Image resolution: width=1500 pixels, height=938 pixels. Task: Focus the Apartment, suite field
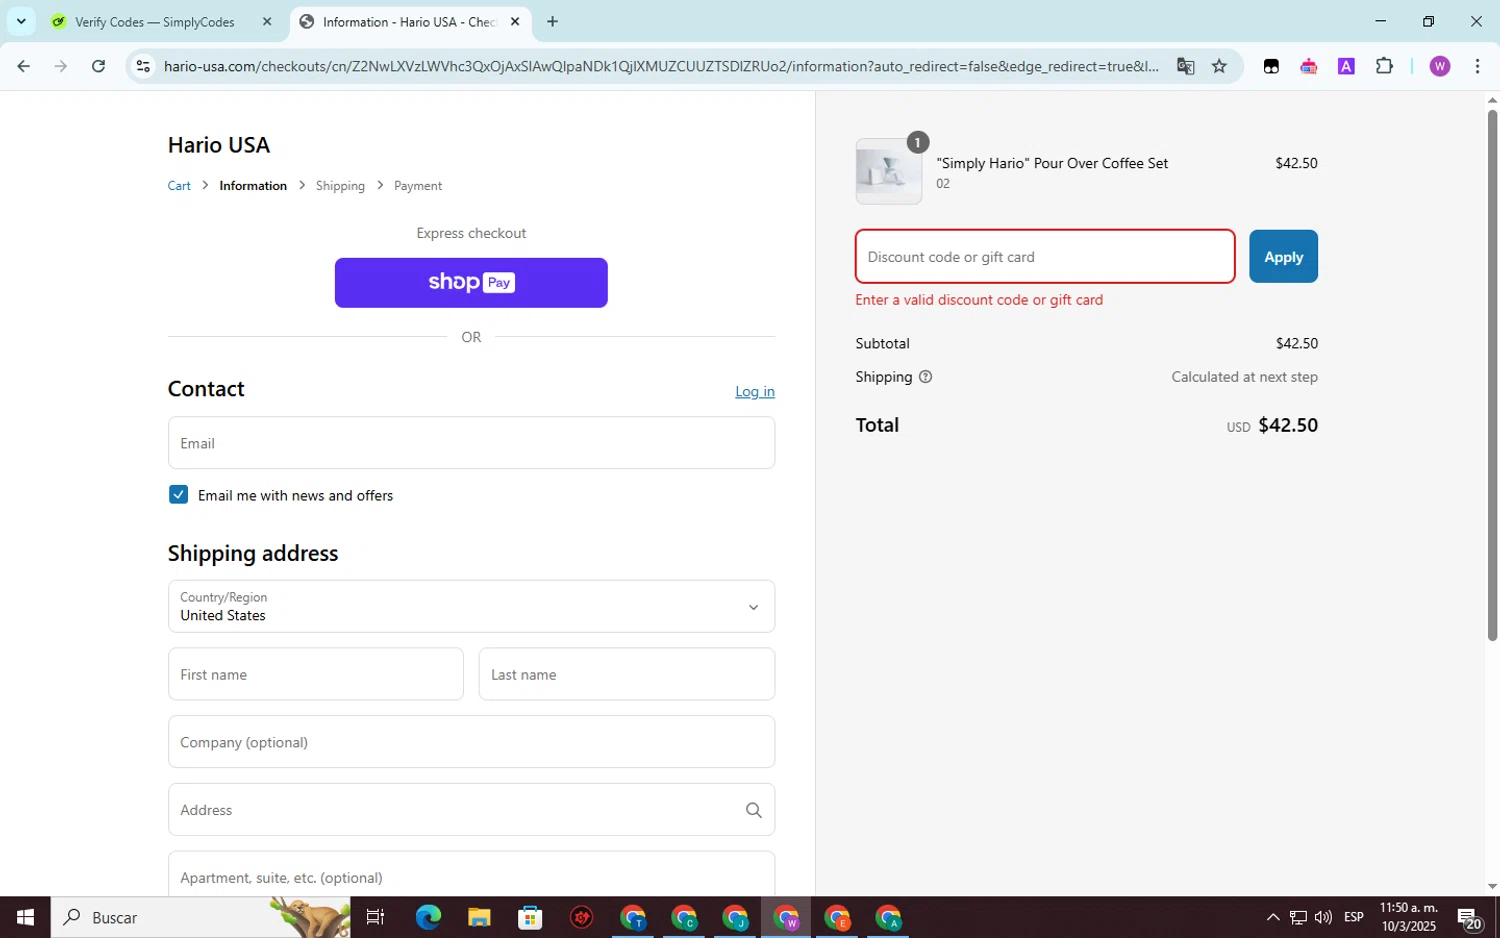click(471, 874)
